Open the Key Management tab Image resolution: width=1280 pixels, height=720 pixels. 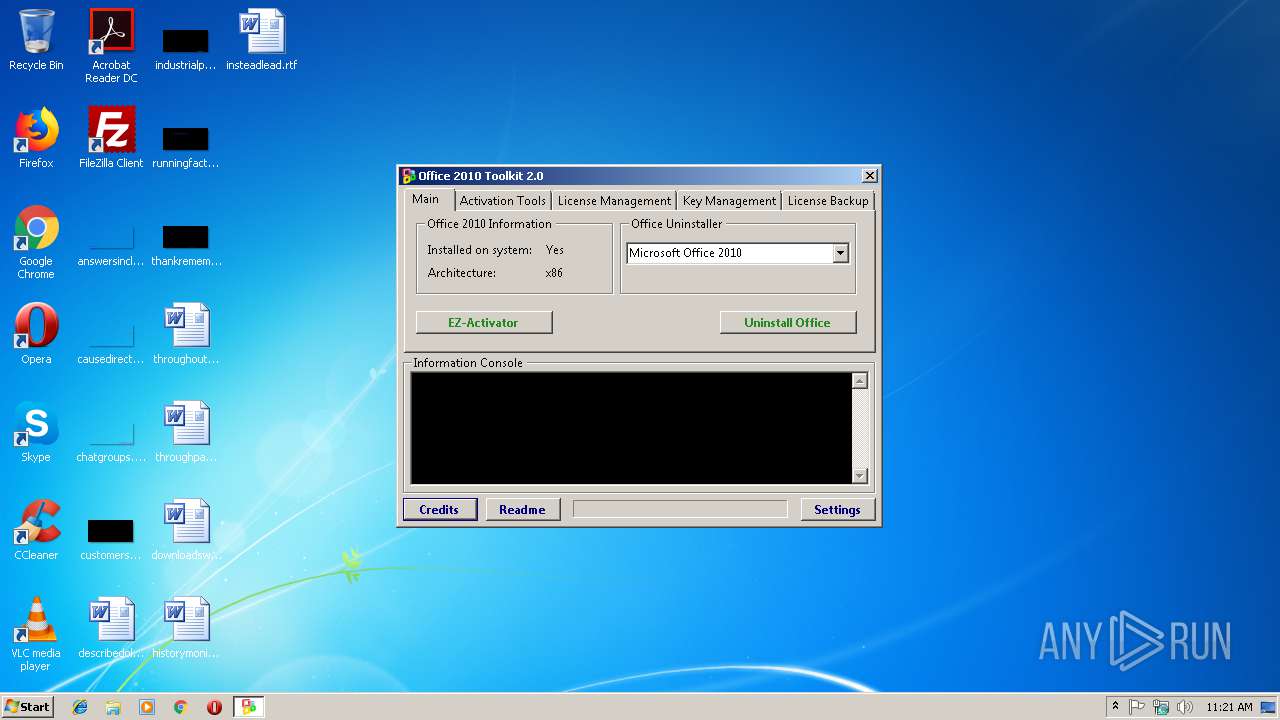click(729, 201)
